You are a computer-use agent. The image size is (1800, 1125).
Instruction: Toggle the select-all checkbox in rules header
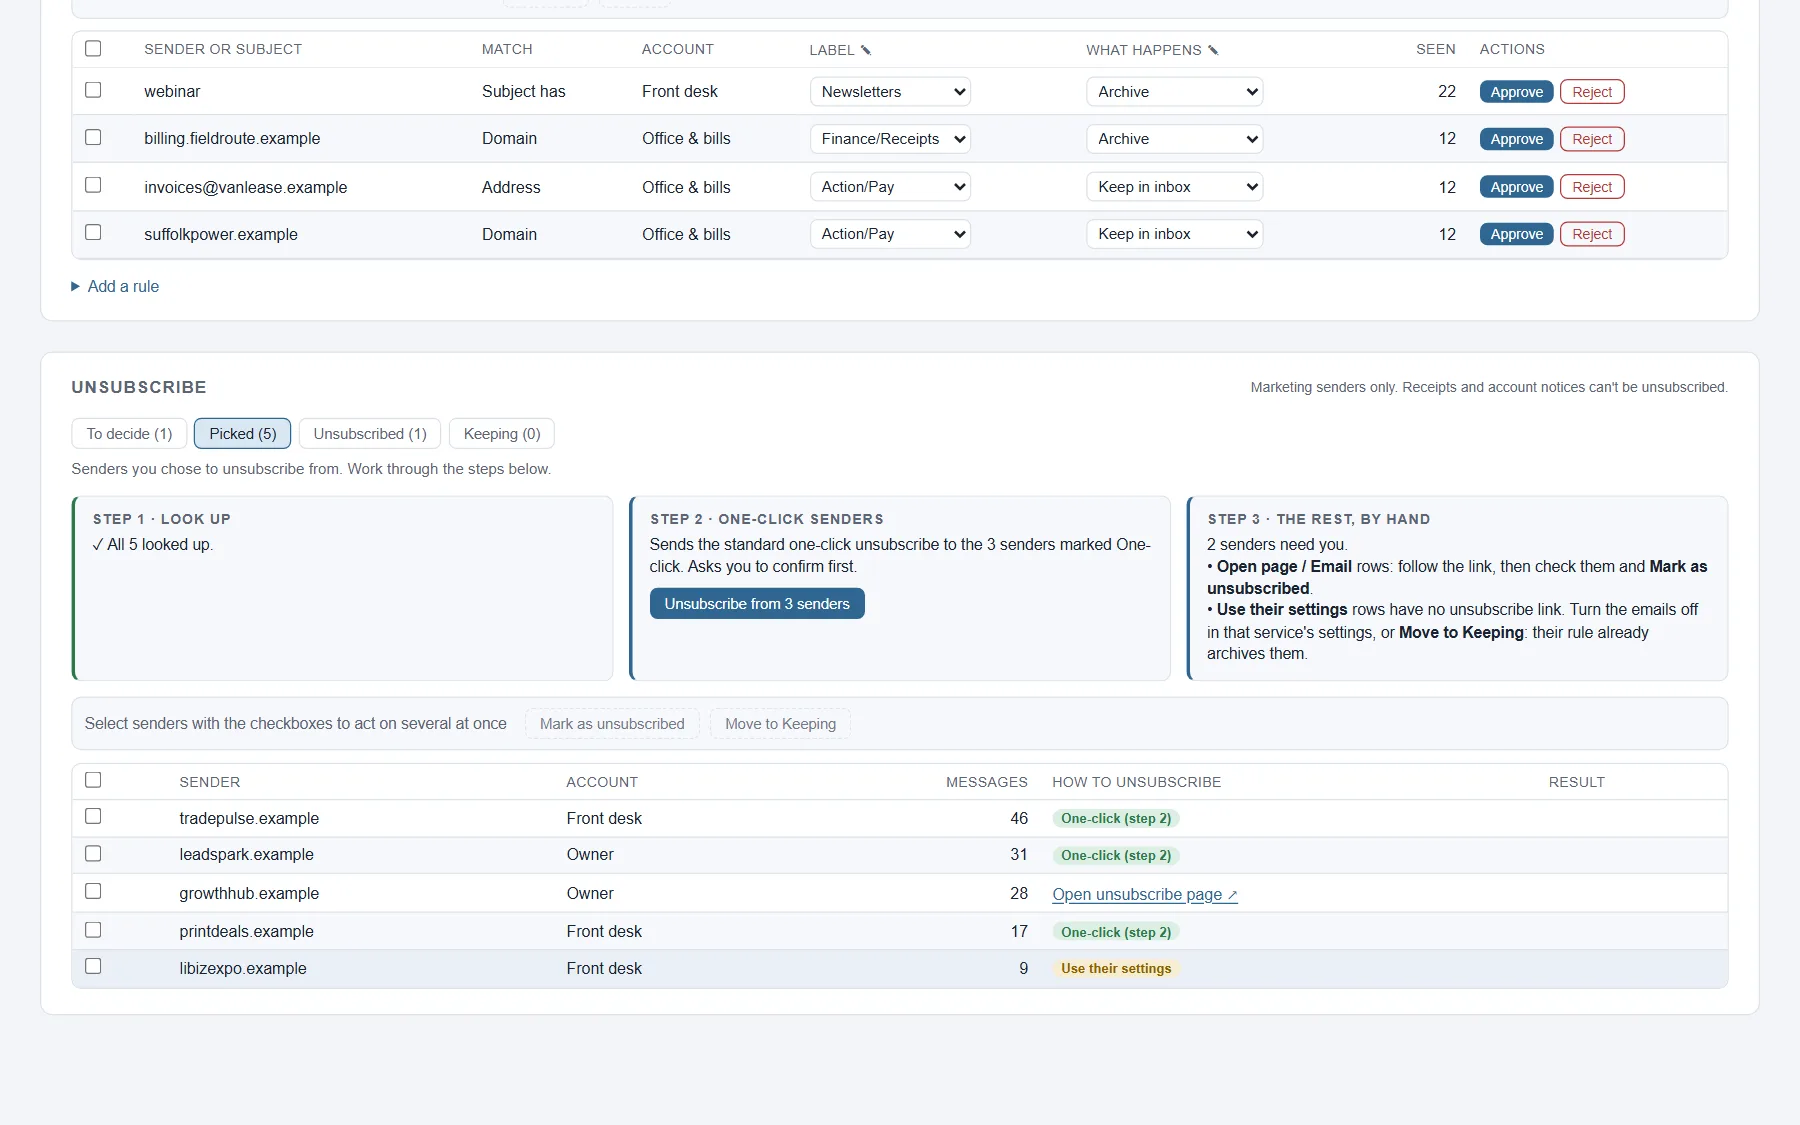[x=93, y=48]
